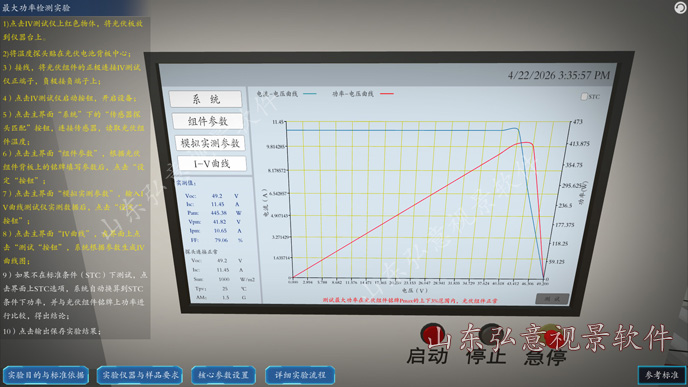The width and height of the screenshot is (688, 387).
Task: Push the dark 停止 stop knob
Action: (x=491, y=334)
